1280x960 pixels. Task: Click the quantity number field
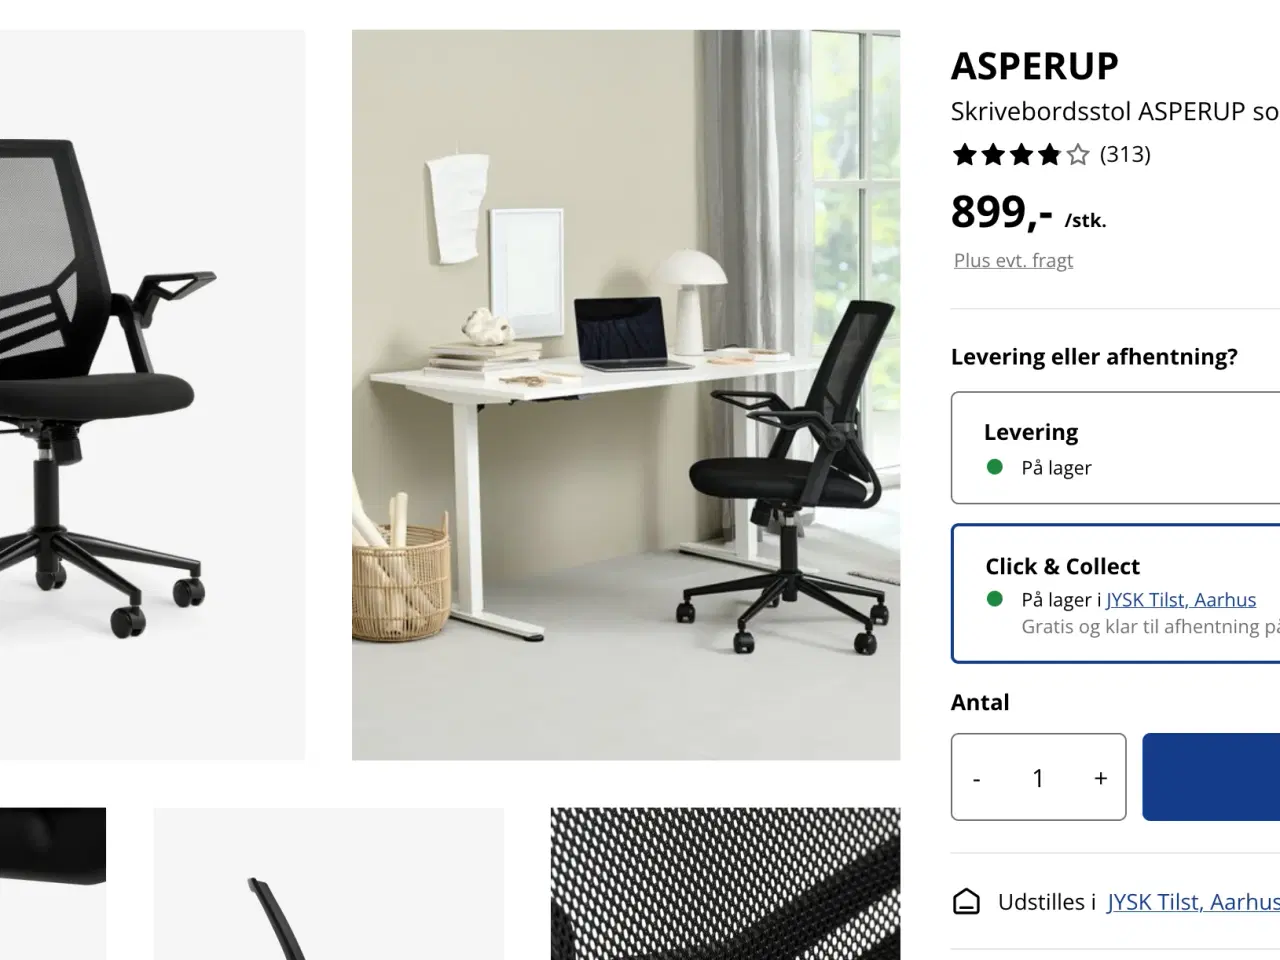[x=1038, y=778]
